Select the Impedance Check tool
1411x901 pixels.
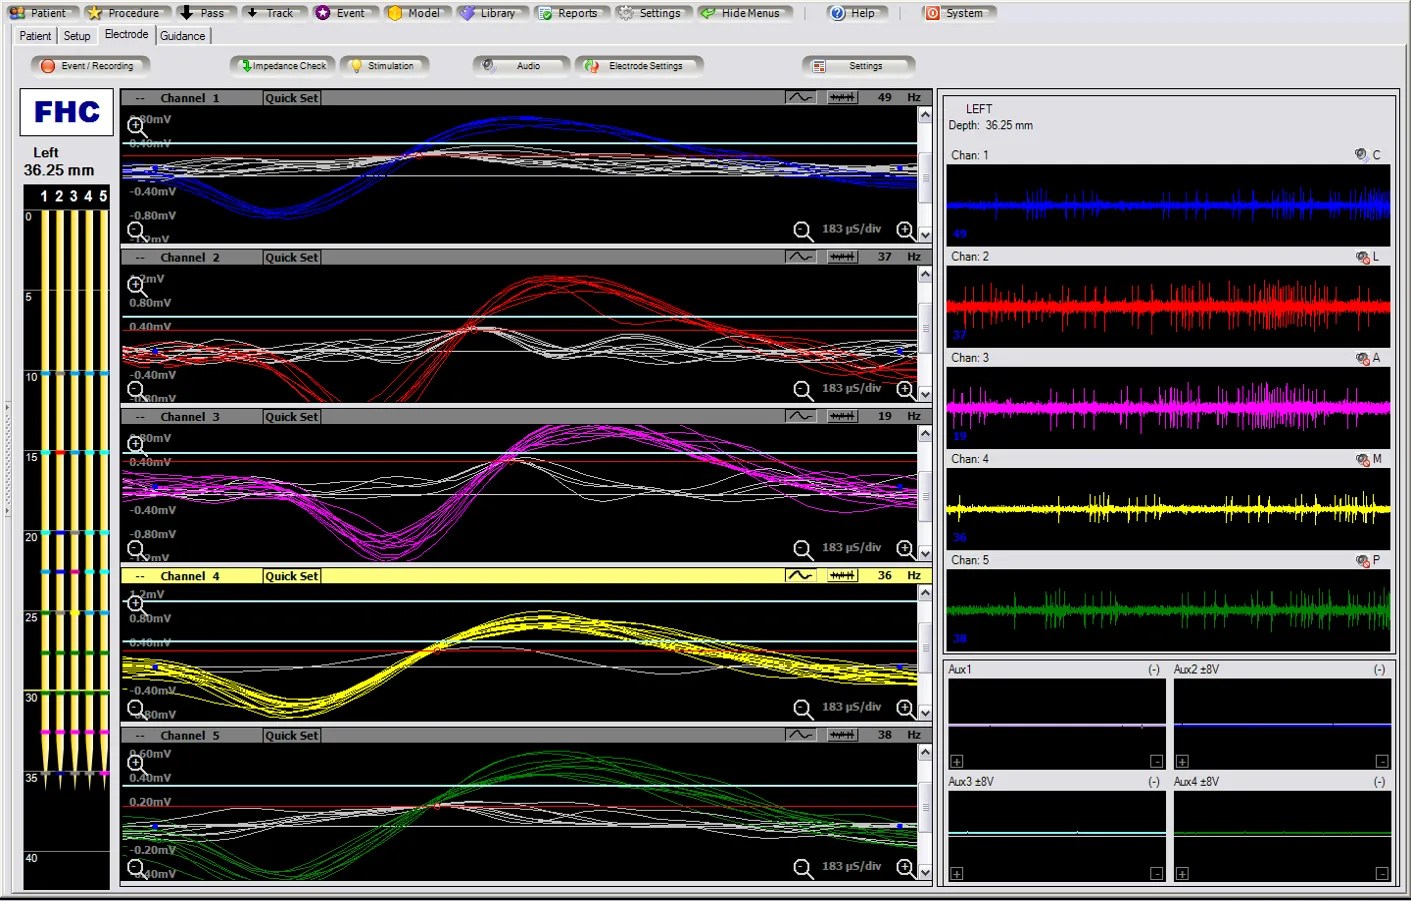[283, 65]
